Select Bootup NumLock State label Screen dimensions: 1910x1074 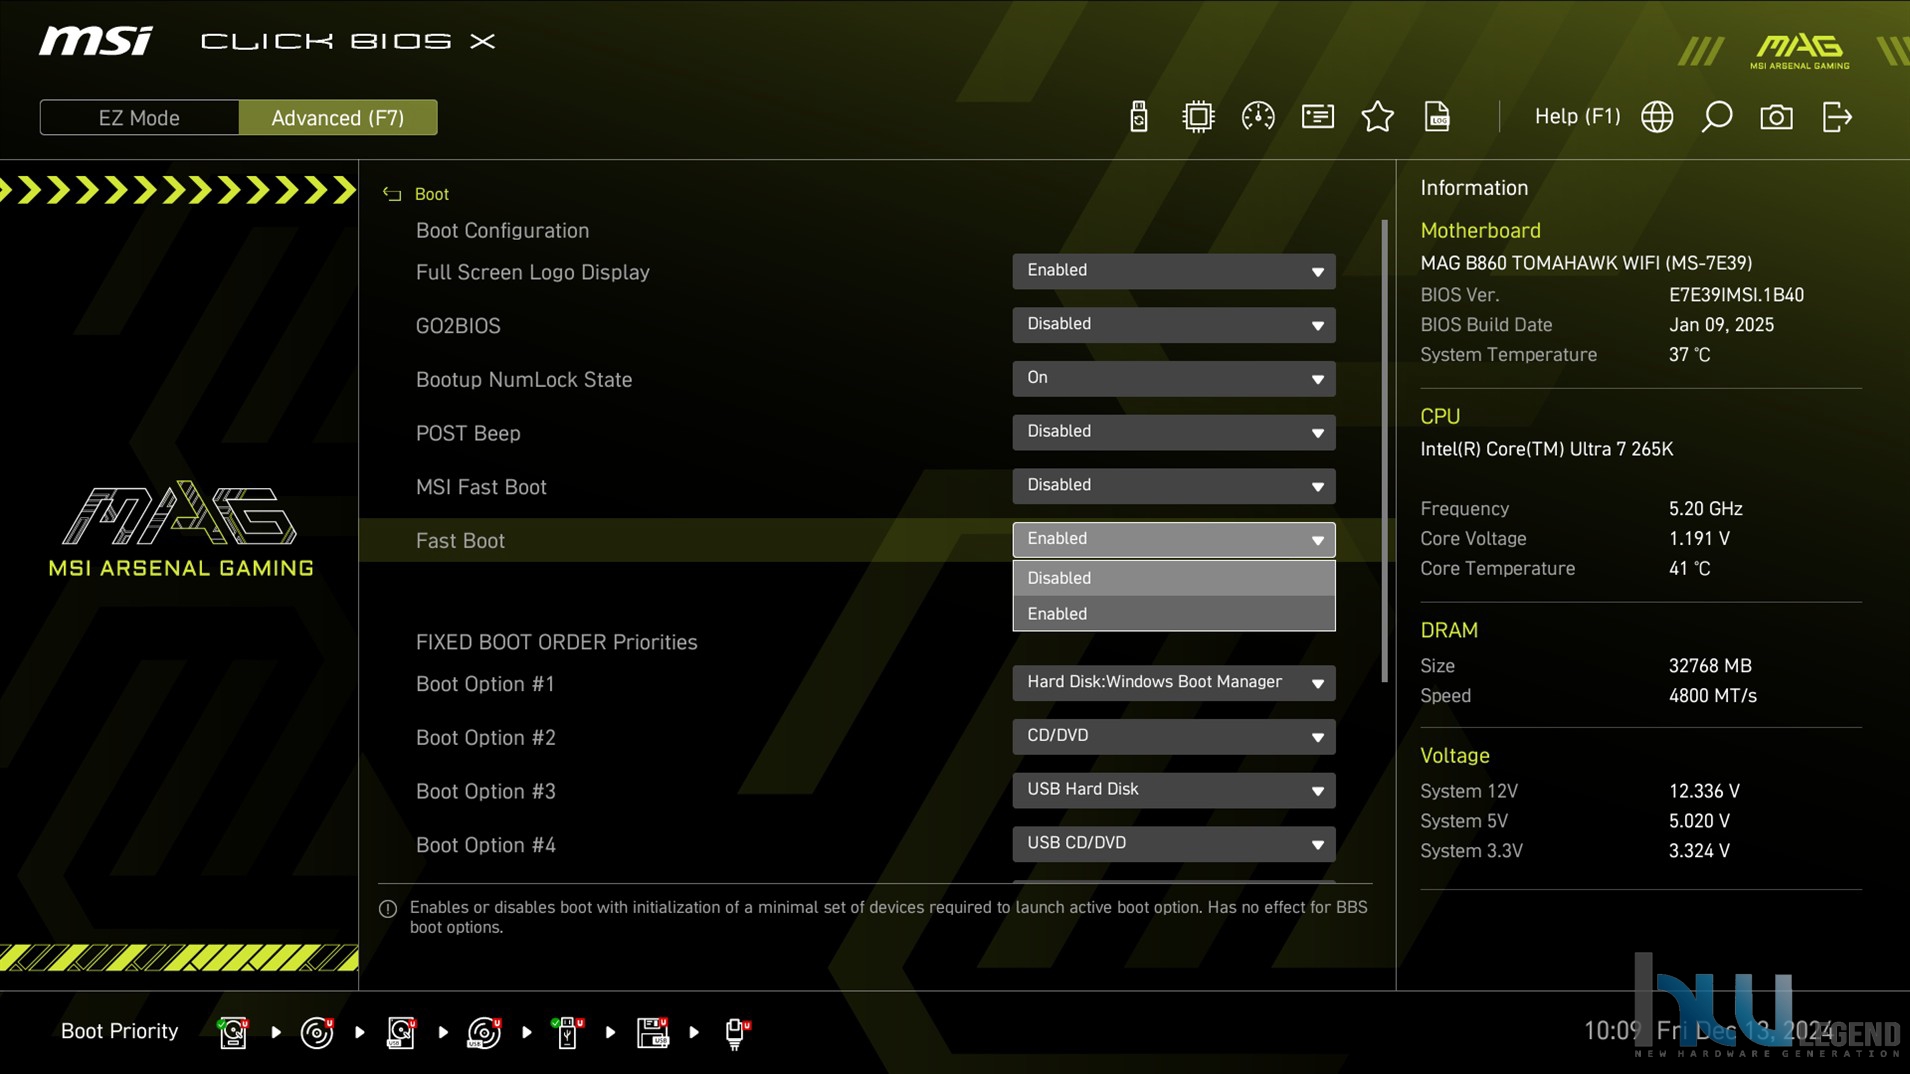[x=524, y=380]
